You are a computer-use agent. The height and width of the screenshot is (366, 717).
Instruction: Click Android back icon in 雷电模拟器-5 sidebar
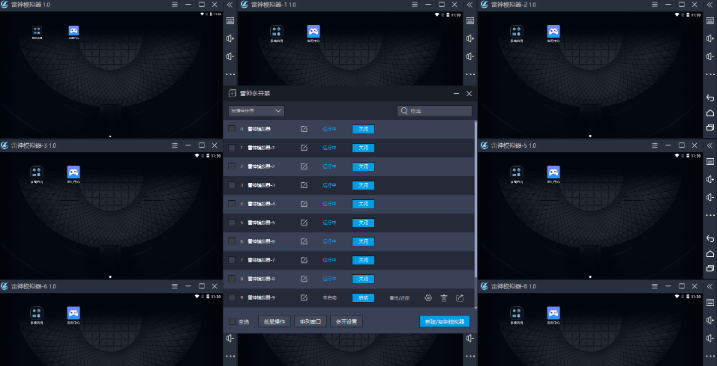(x=710, y=238)
